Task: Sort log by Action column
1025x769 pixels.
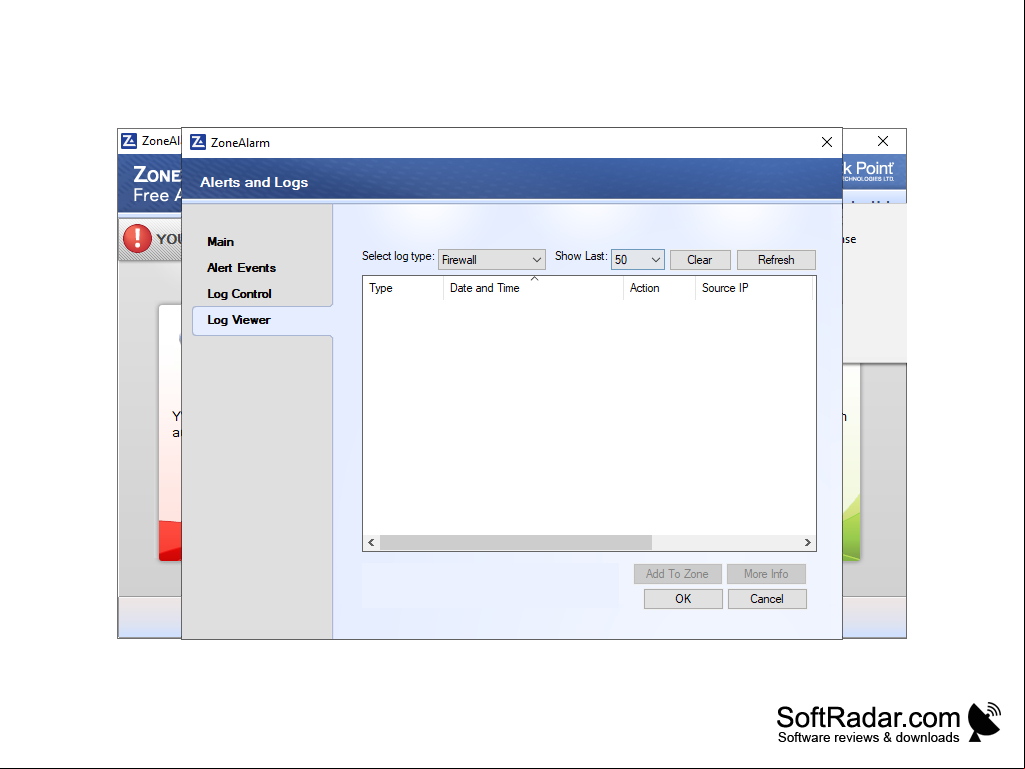Action: pos(659,288)
